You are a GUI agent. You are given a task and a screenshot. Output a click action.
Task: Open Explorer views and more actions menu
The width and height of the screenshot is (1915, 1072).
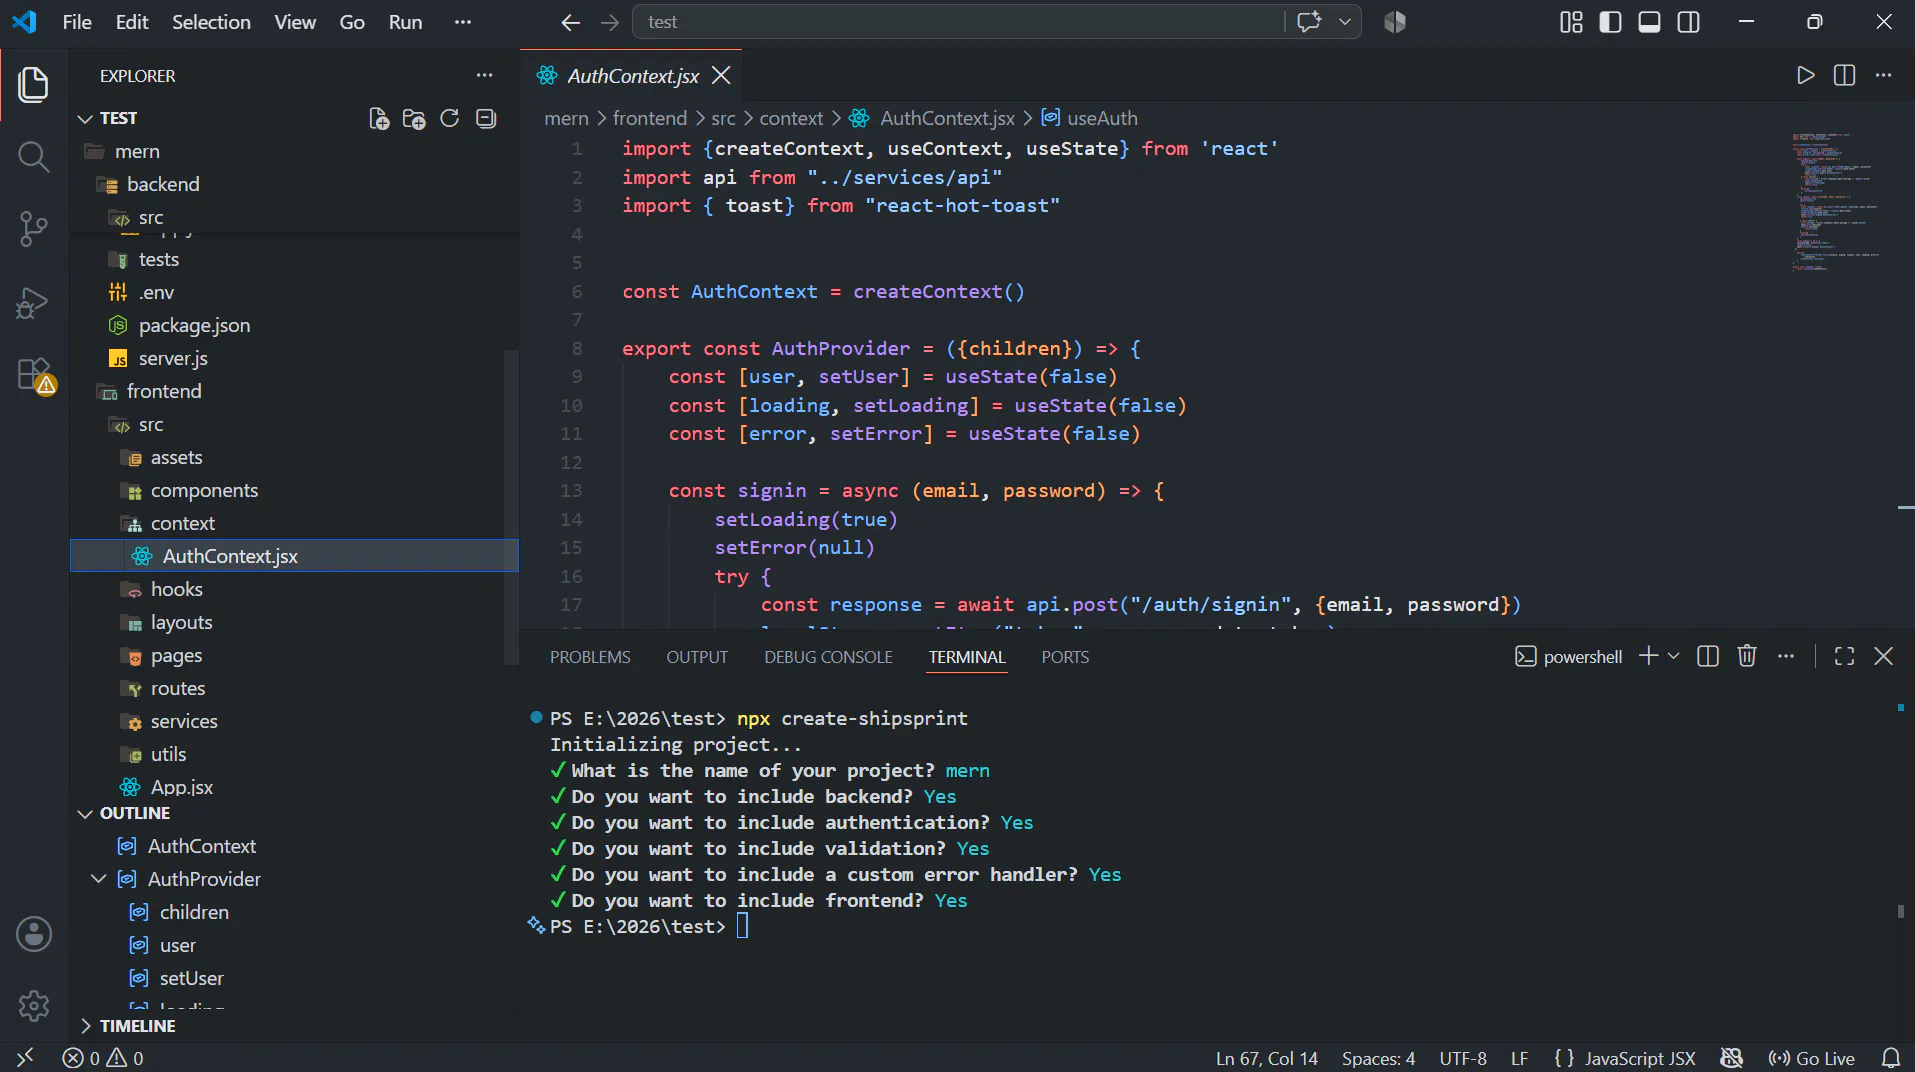[484, 75]
